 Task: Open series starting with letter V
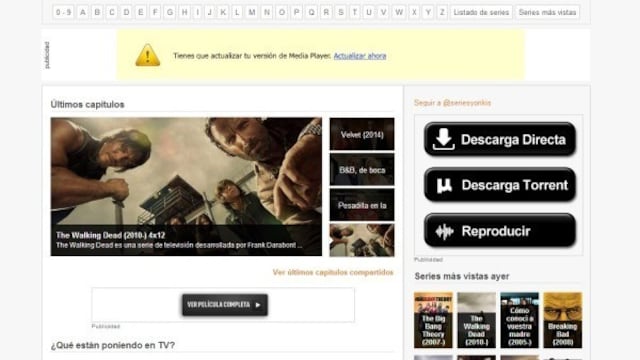[x=384, y=12]
